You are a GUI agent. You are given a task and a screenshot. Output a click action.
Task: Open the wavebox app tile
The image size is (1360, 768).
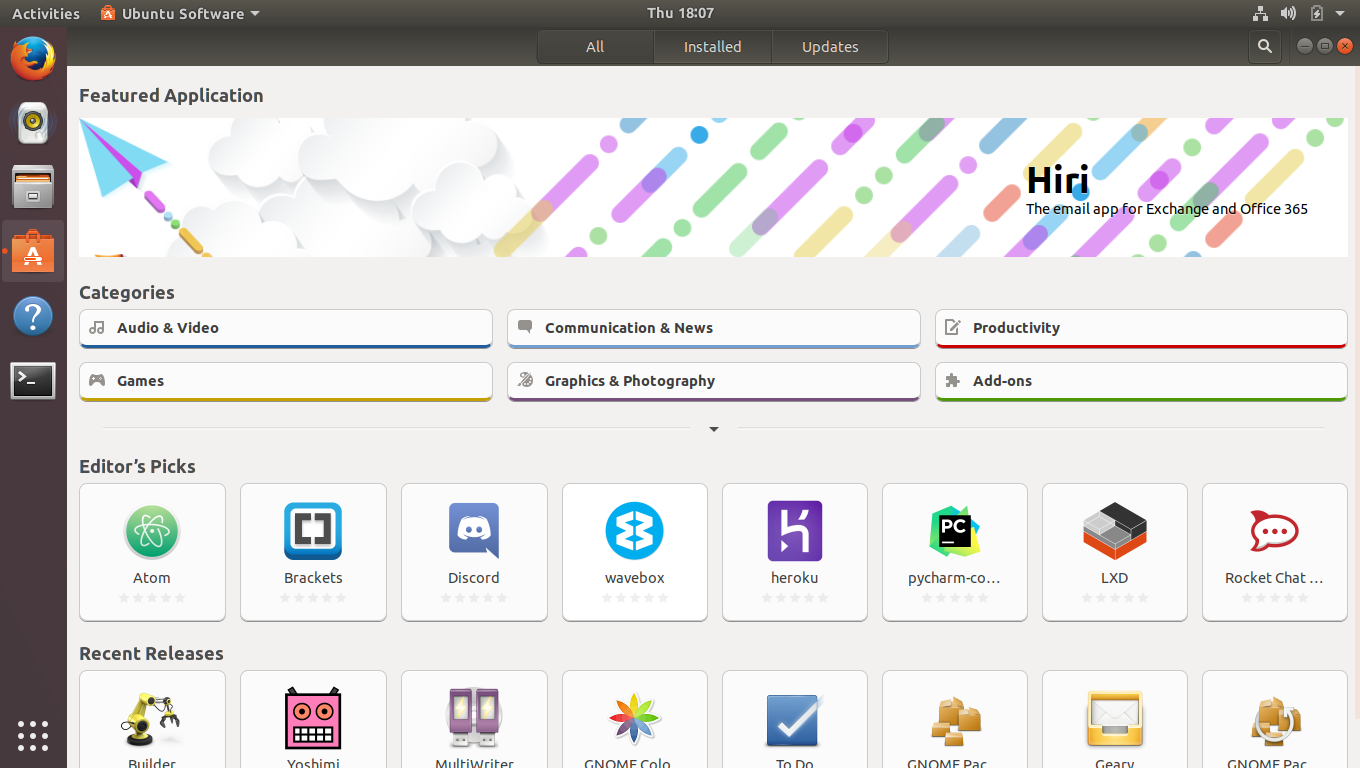(635, 552)
